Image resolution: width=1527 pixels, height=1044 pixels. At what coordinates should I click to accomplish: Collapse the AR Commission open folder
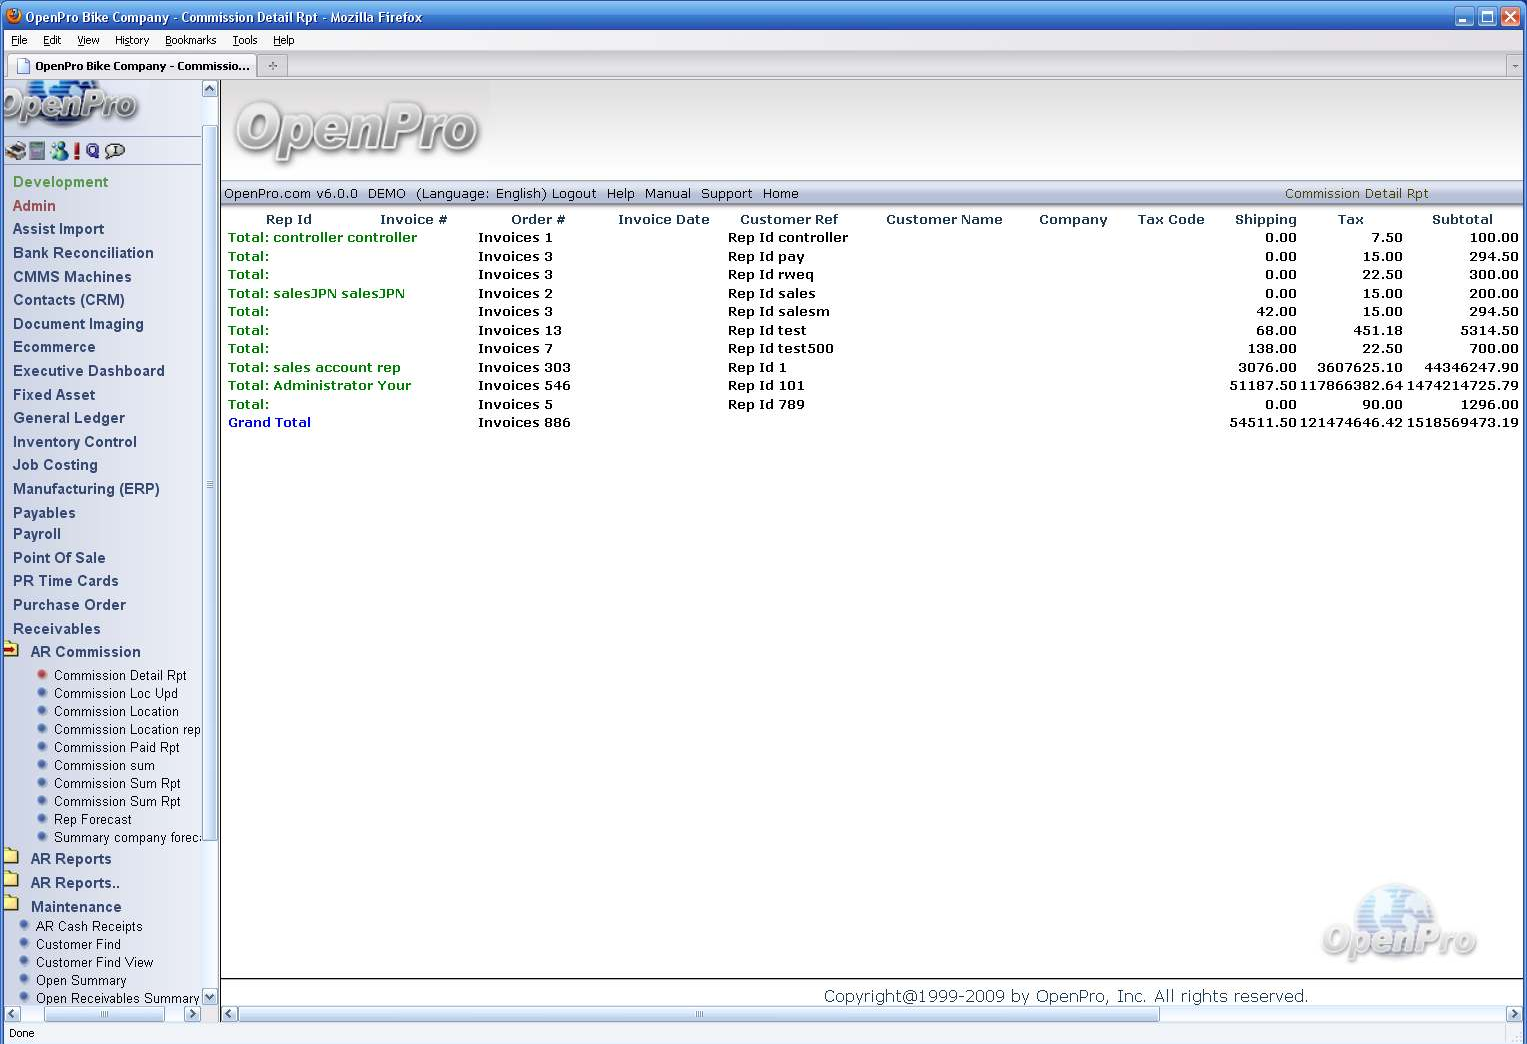click(11, 651)
